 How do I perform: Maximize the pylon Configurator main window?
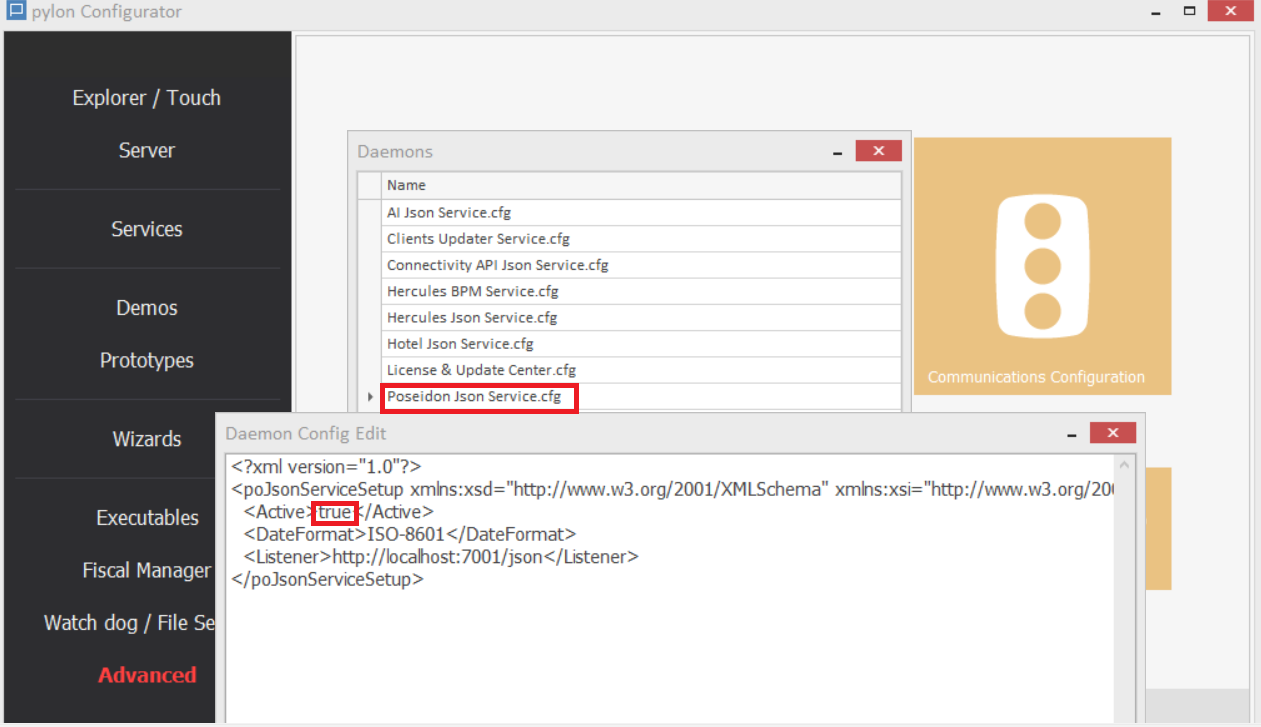pyautogui.click(x=1189, y=12)
